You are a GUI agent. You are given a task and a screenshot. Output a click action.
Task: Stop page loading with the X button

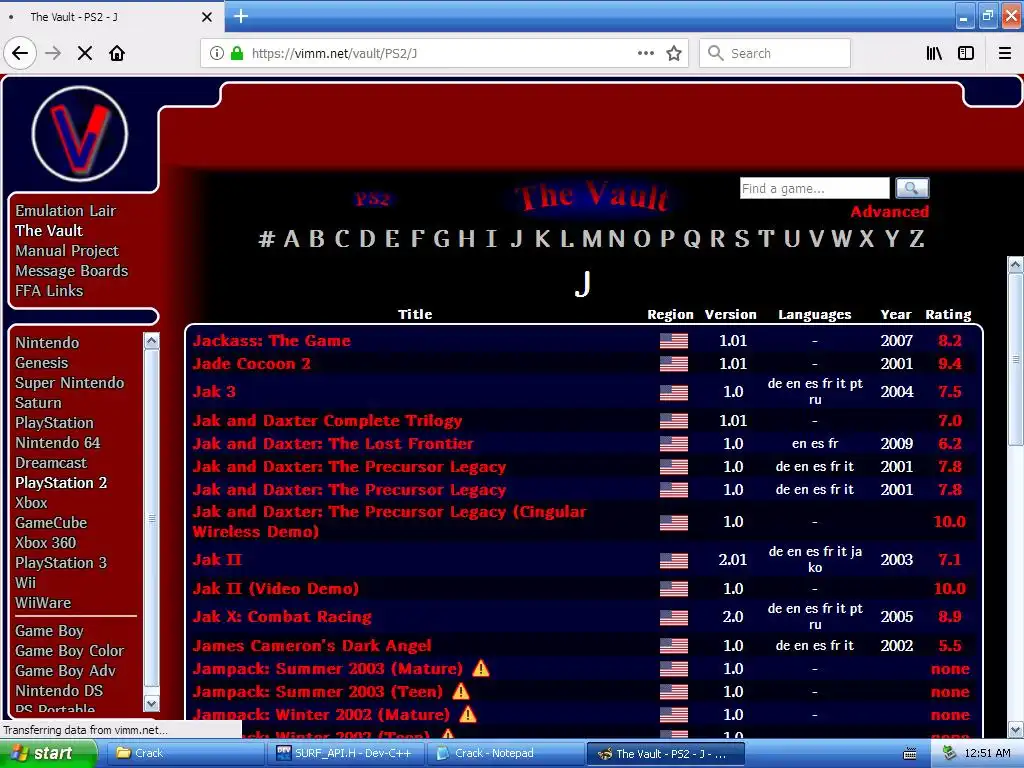click(x=85, y=53)
